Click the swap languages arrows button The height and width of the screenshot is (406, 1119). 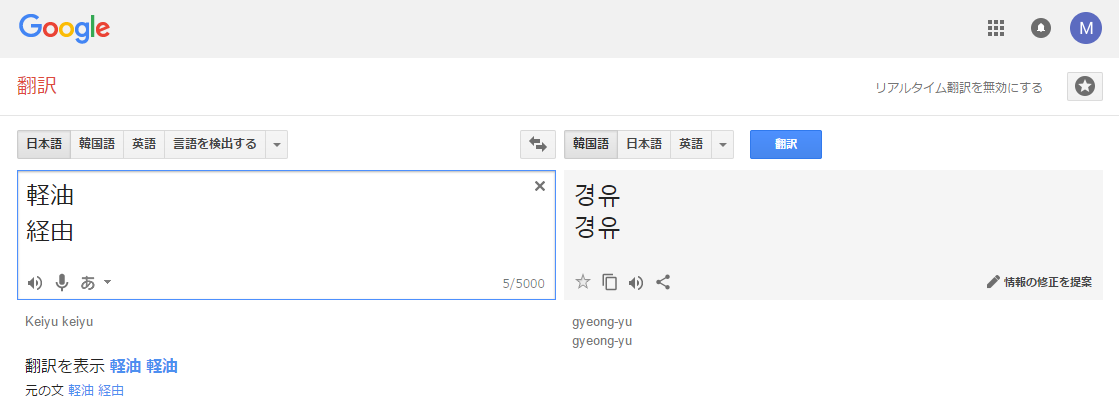point(537,144)
